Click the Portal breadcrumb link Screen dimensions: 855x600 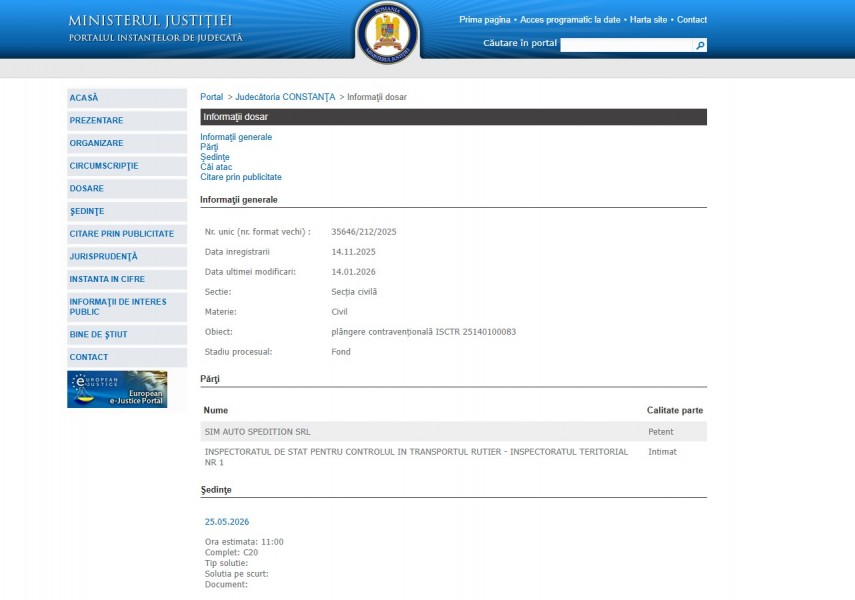click(211, 97)
